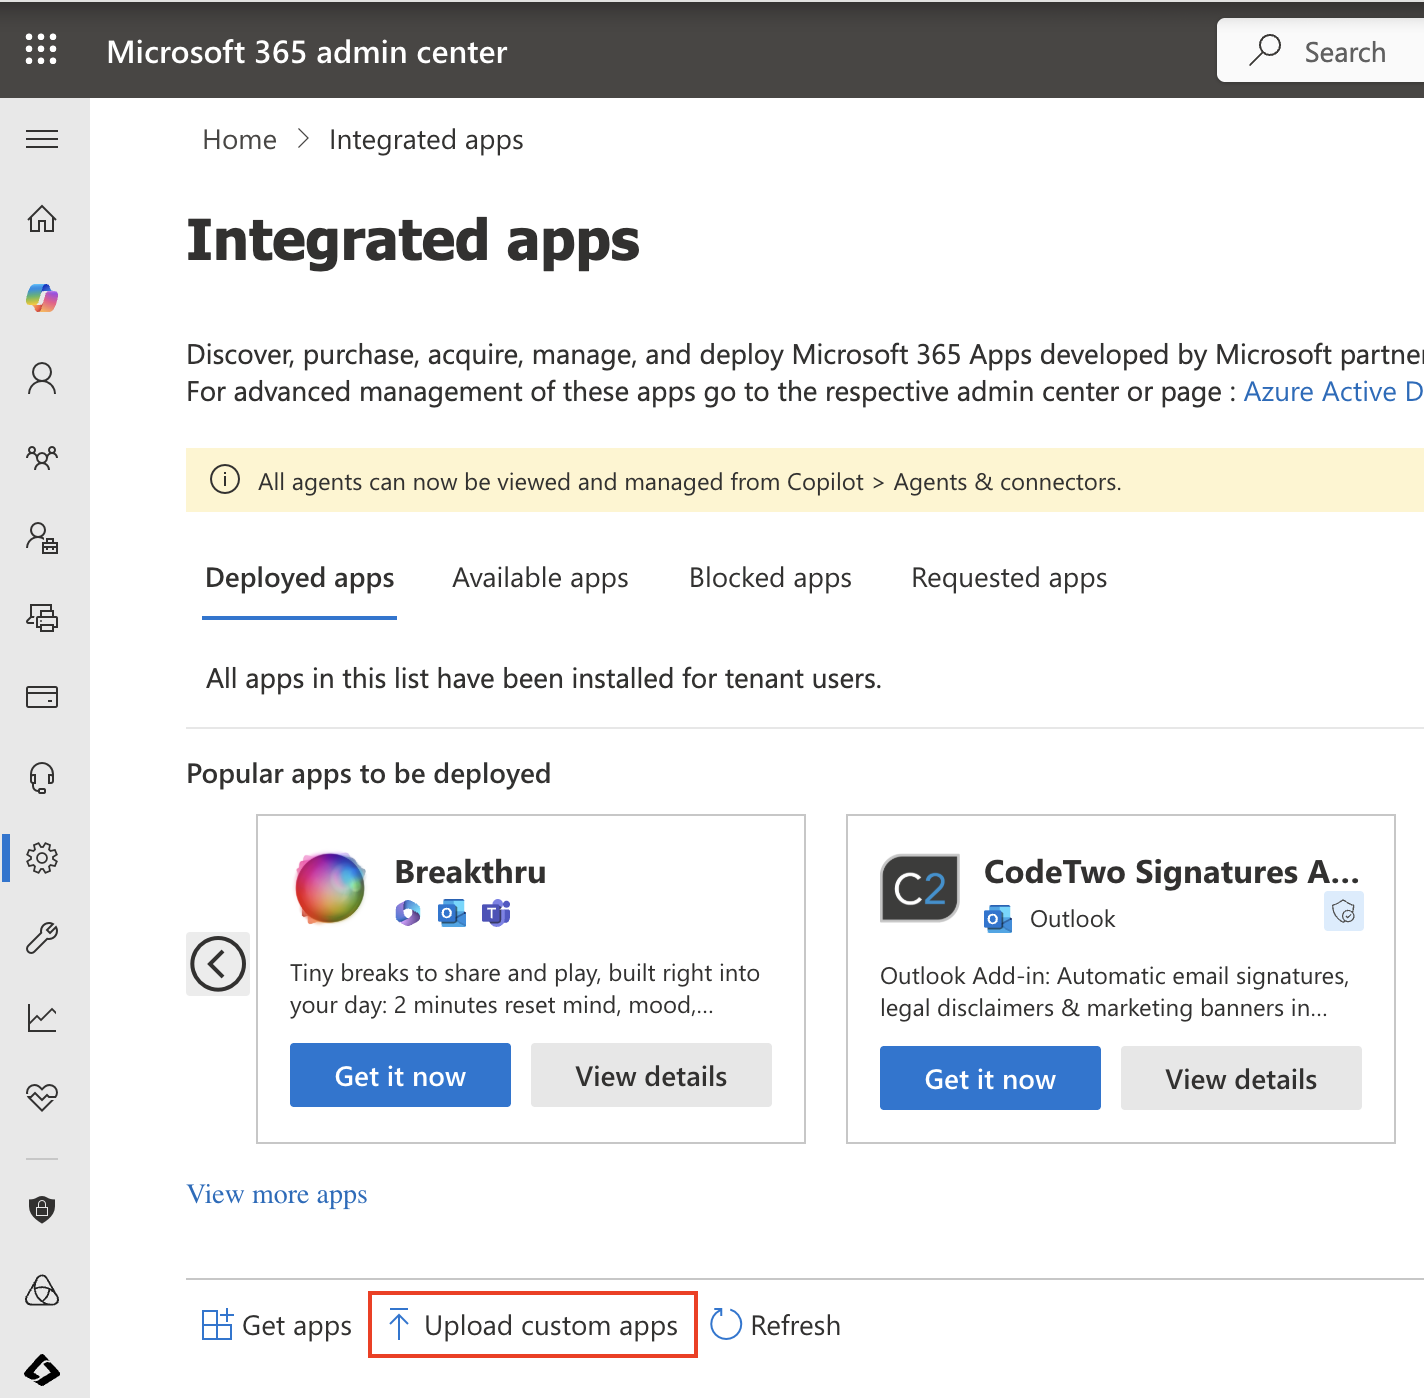Open the app launcher waffle icon
This screenshot has height=1398, width=1424.
point(41,49)
